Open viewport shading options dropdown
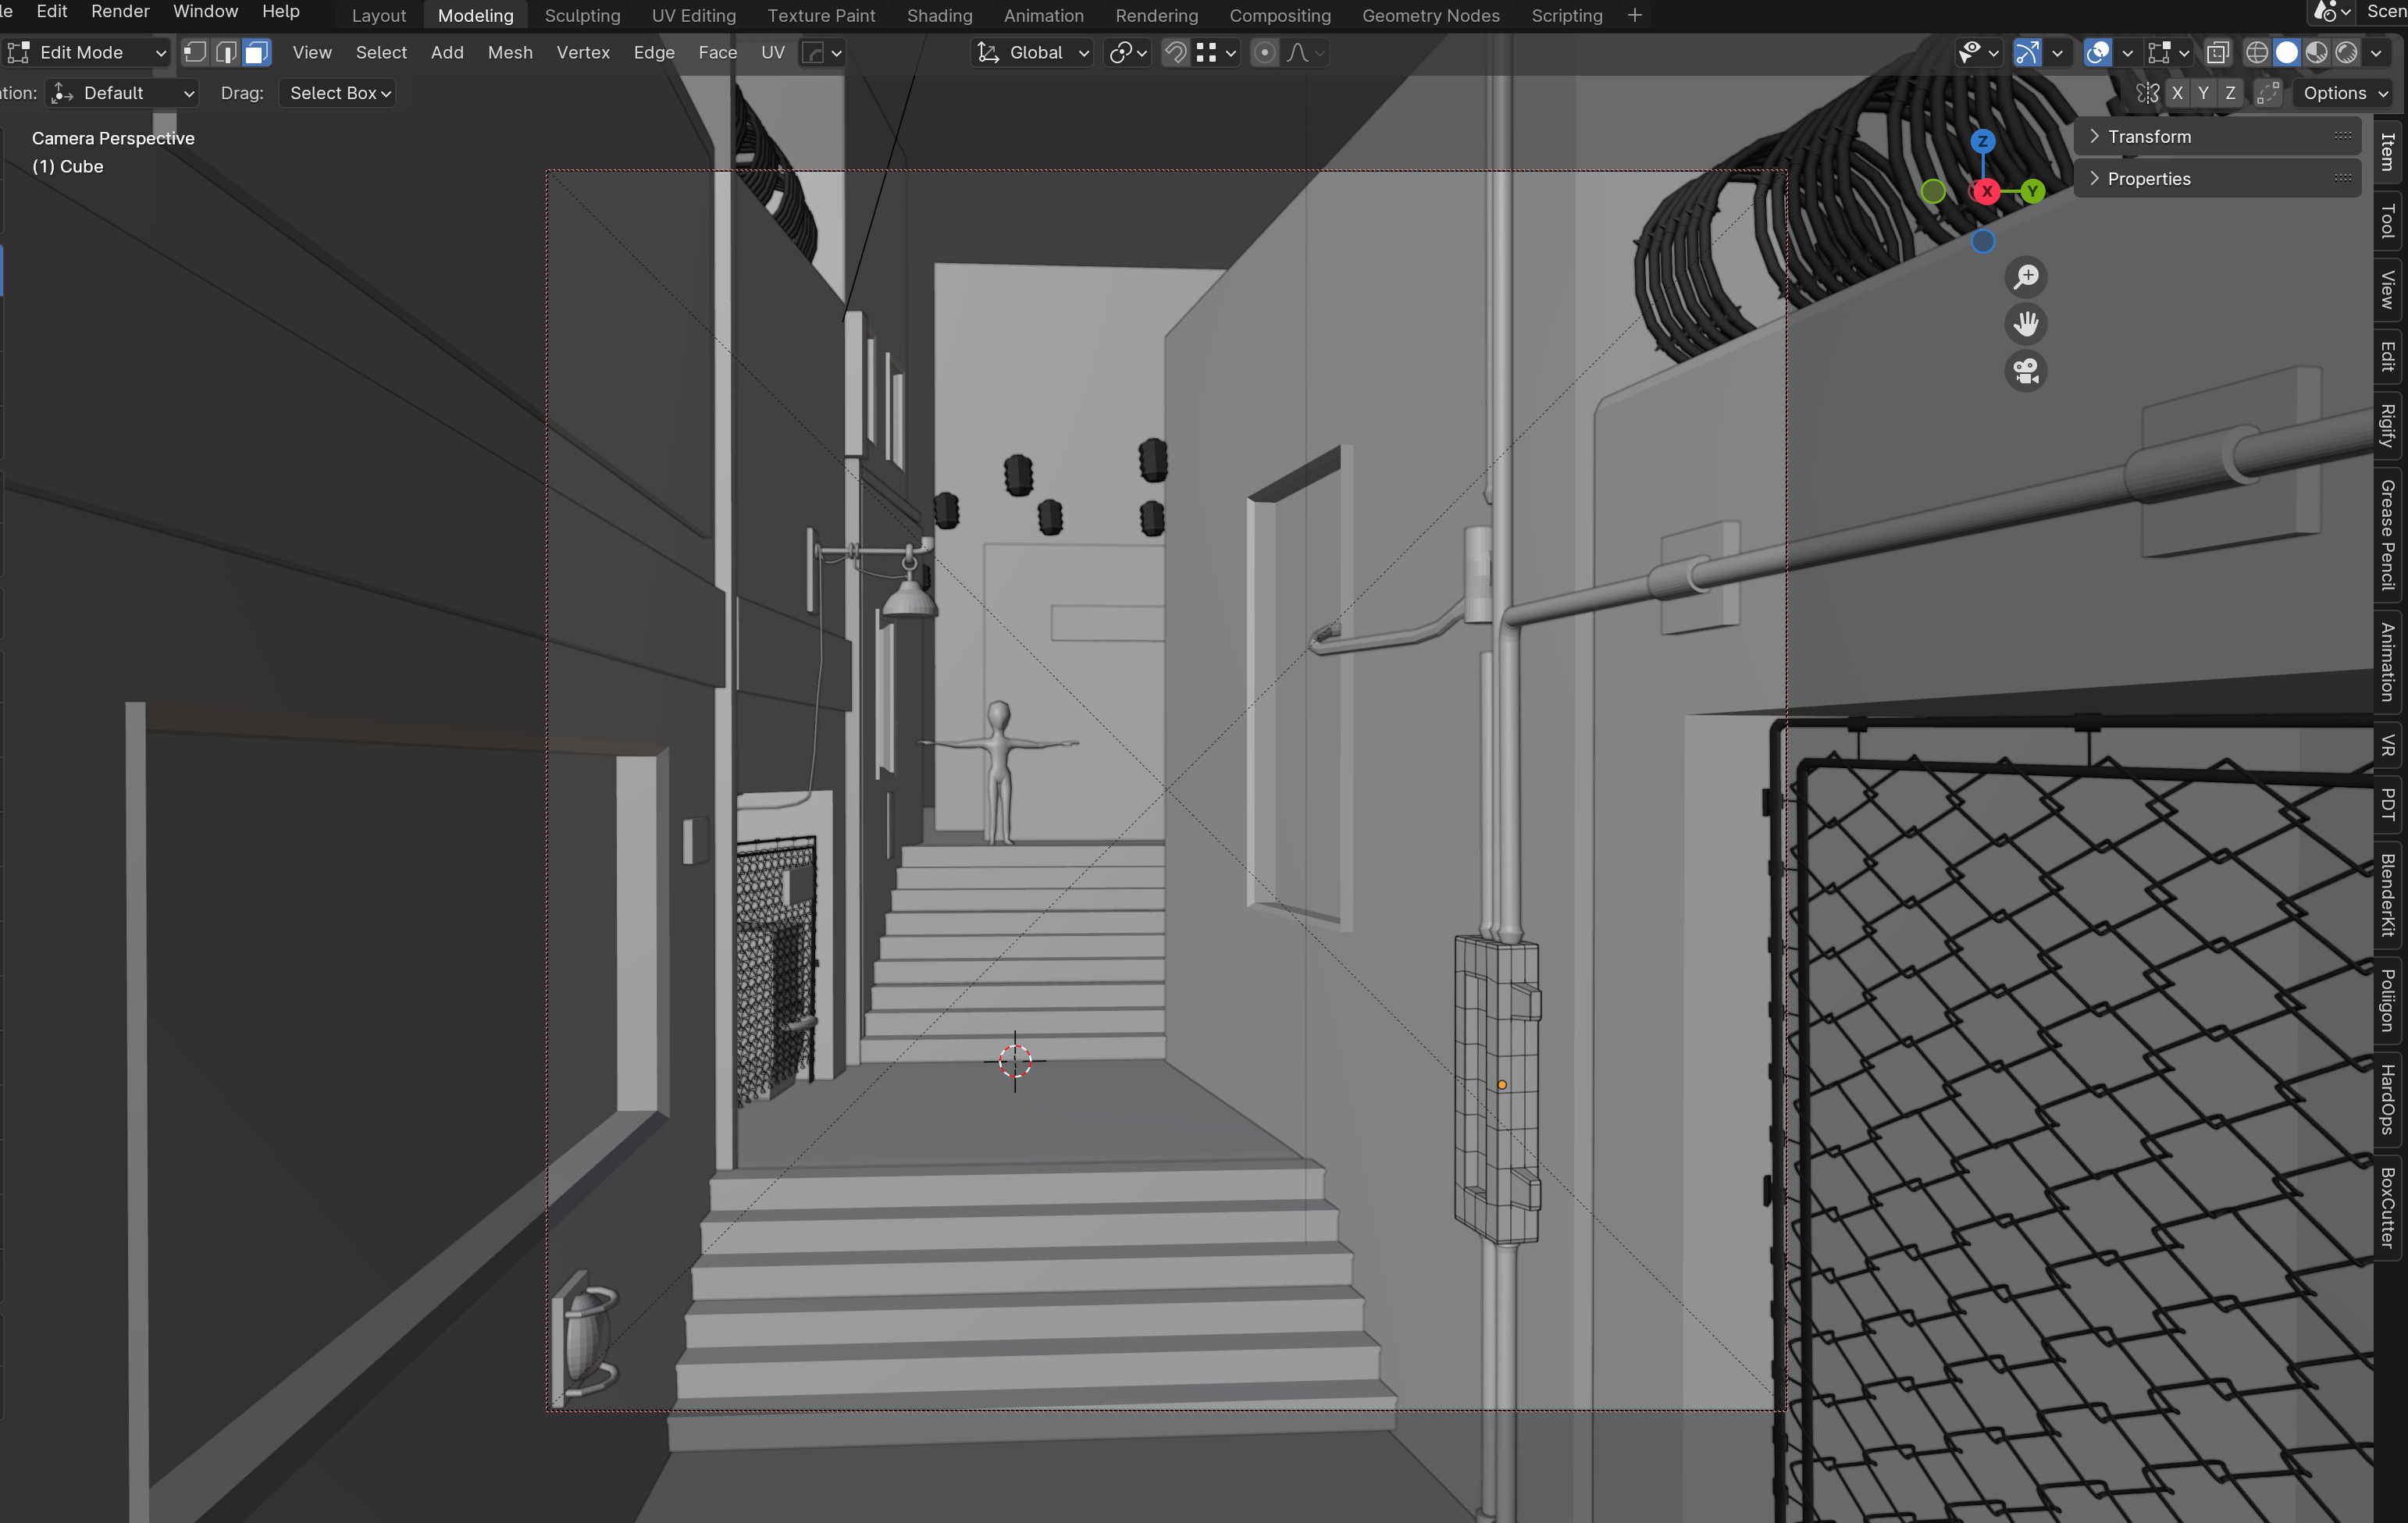The width and height of the screenshot is (2408, 1523). pos(2377,52)
